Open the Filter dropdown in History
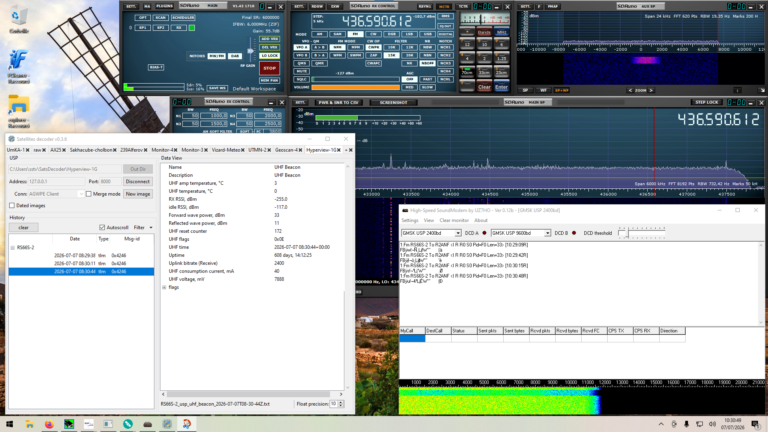The width and height of the screenshot is (768, 432). [143, 227]
